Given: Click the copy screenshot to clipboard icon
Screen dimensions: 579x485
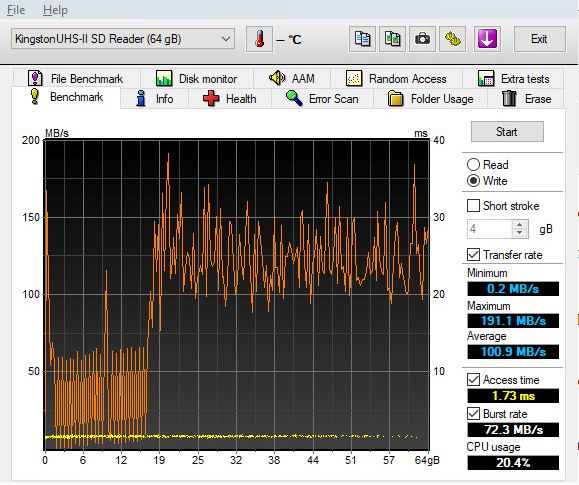Looking at the screenshot, I should (393, 39).
